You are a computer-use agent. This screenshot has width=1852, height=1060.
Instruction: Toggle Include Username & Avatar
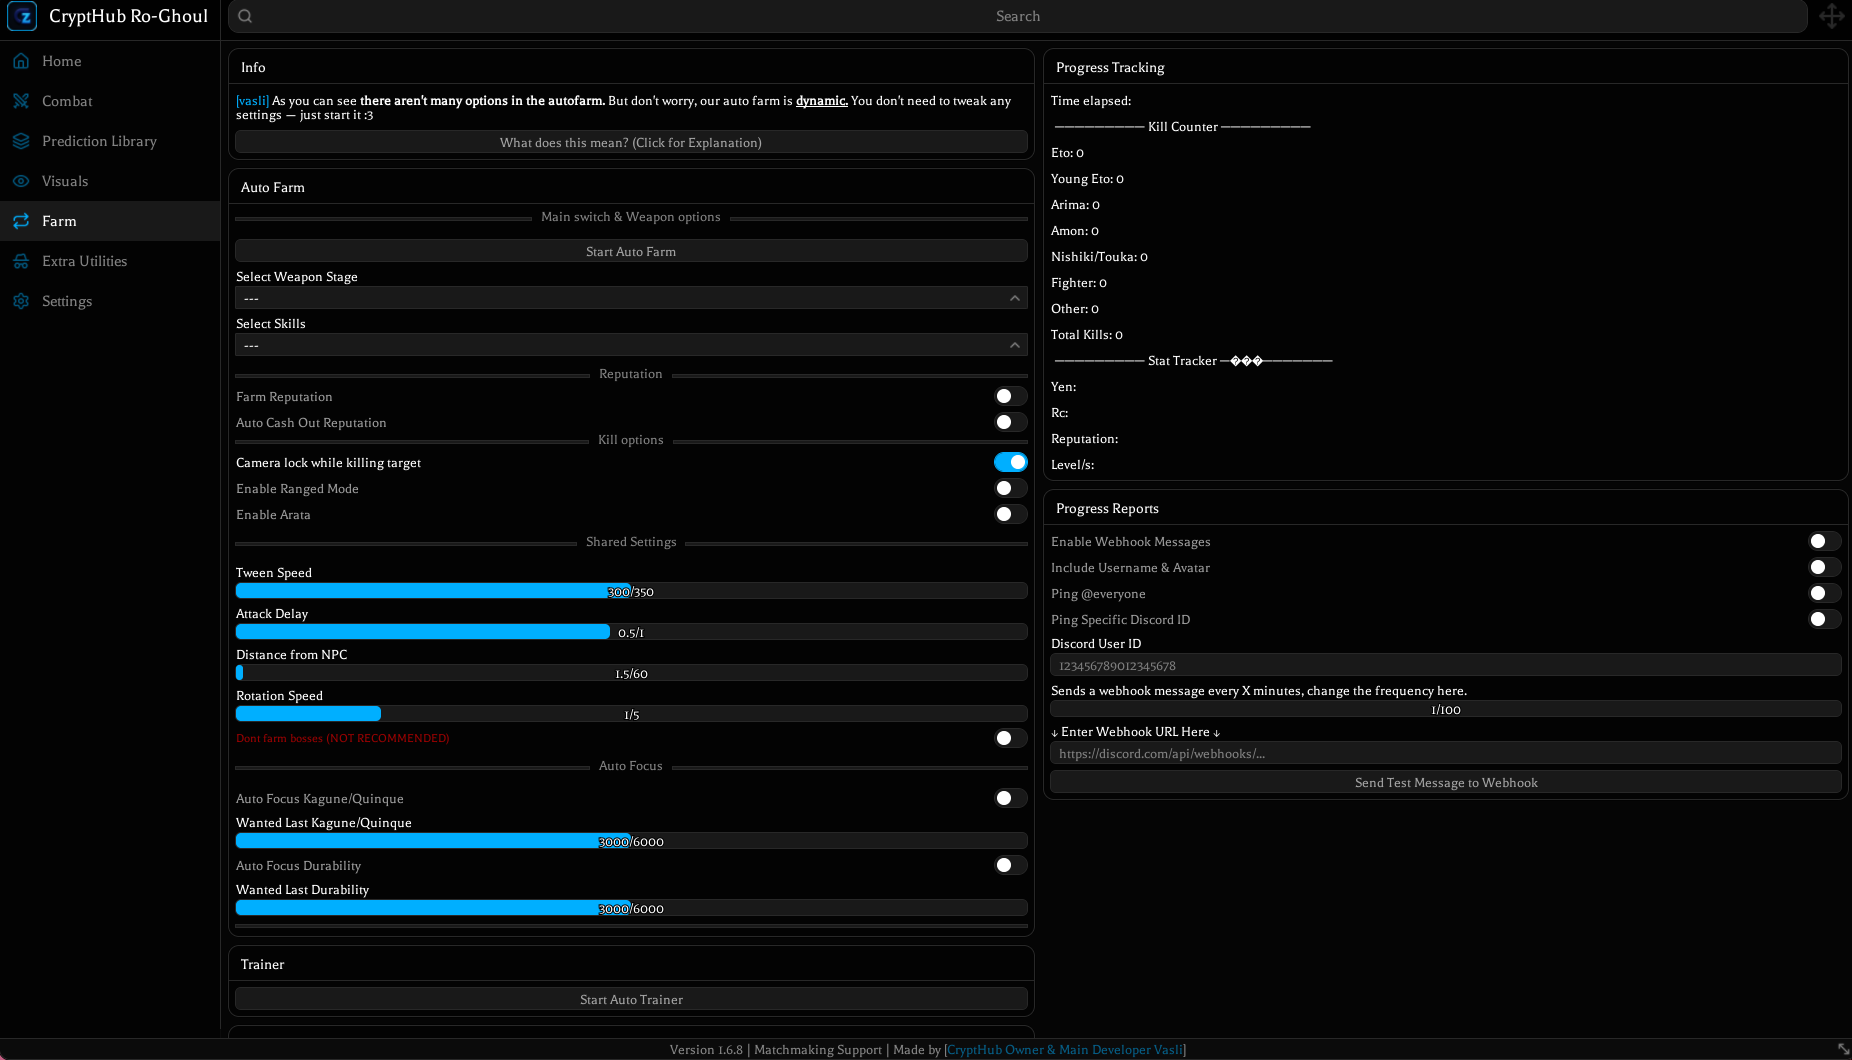pyautogui.click(x=1824, y=567)
